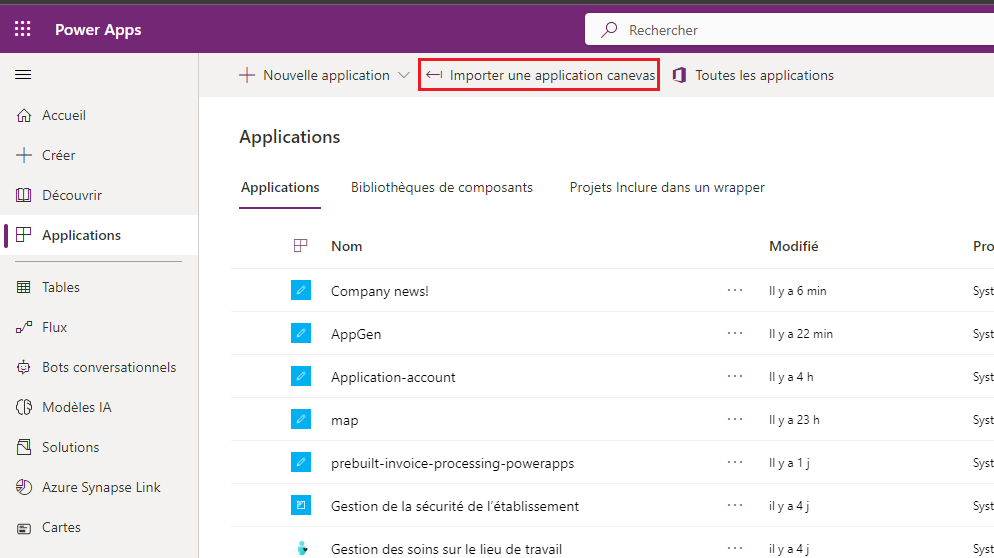Open prebuilt-invoice-processing-powerapps app link
The image size is (994, 558).
[453, 464]
